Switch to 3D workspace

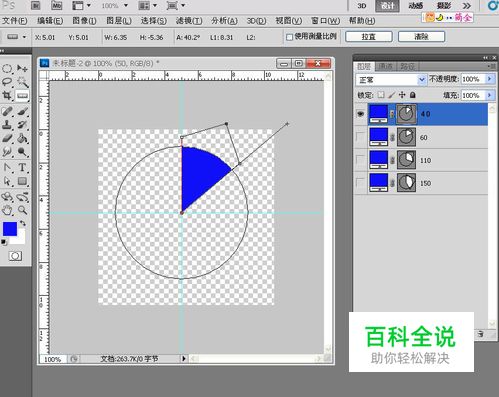click(362, 6)
